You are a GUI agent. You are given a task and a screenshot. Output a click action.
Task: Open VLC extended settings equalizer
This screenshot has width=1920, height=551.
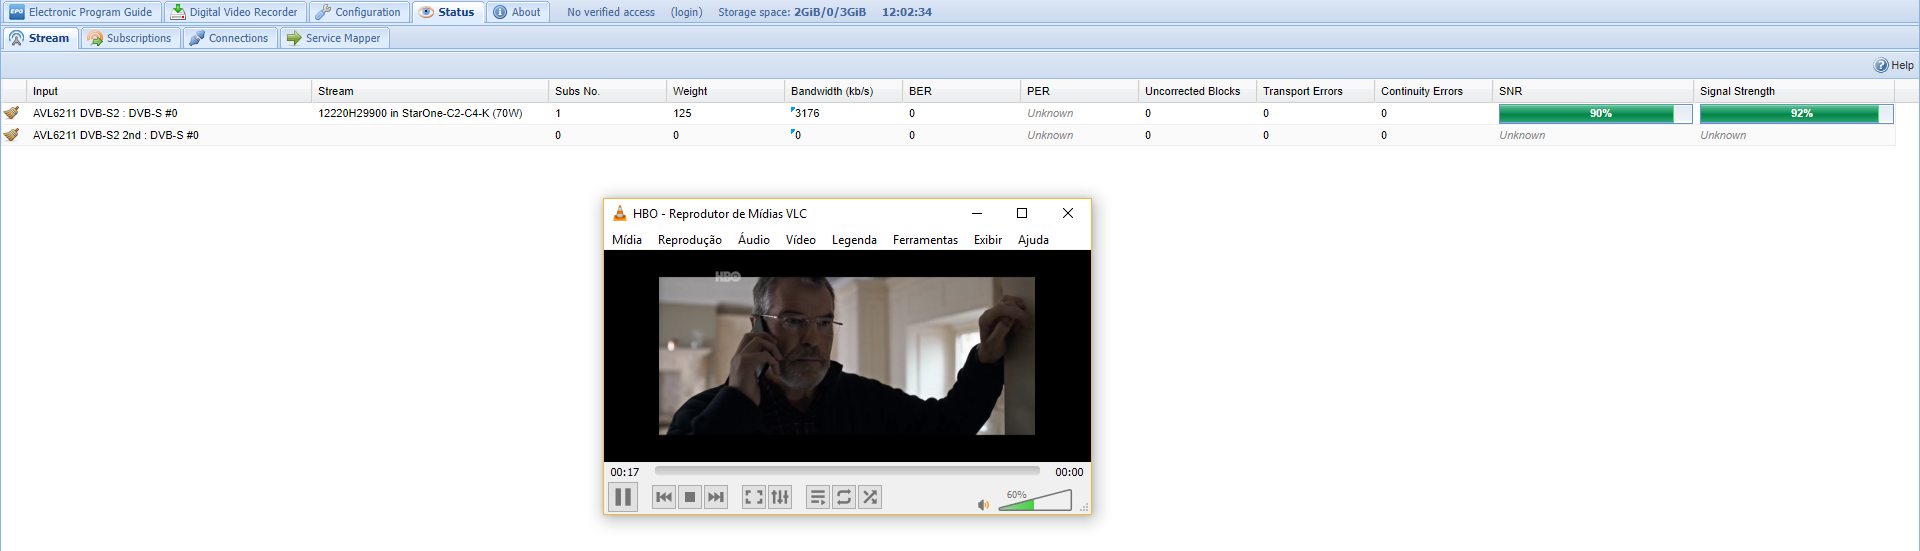(780, 497)
